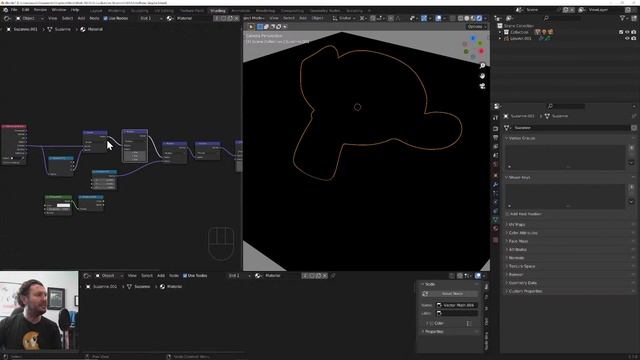Expand the Custom Properties panel
This screenshot has height=360, width=640.
(x=570, y=291)
